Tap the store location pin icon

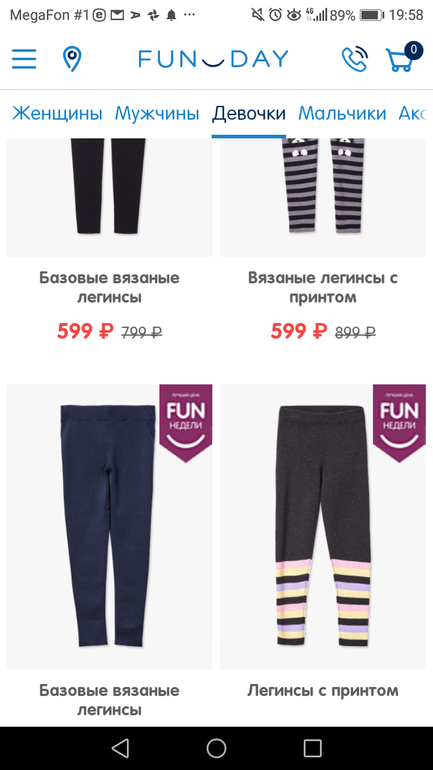(72, 59)
